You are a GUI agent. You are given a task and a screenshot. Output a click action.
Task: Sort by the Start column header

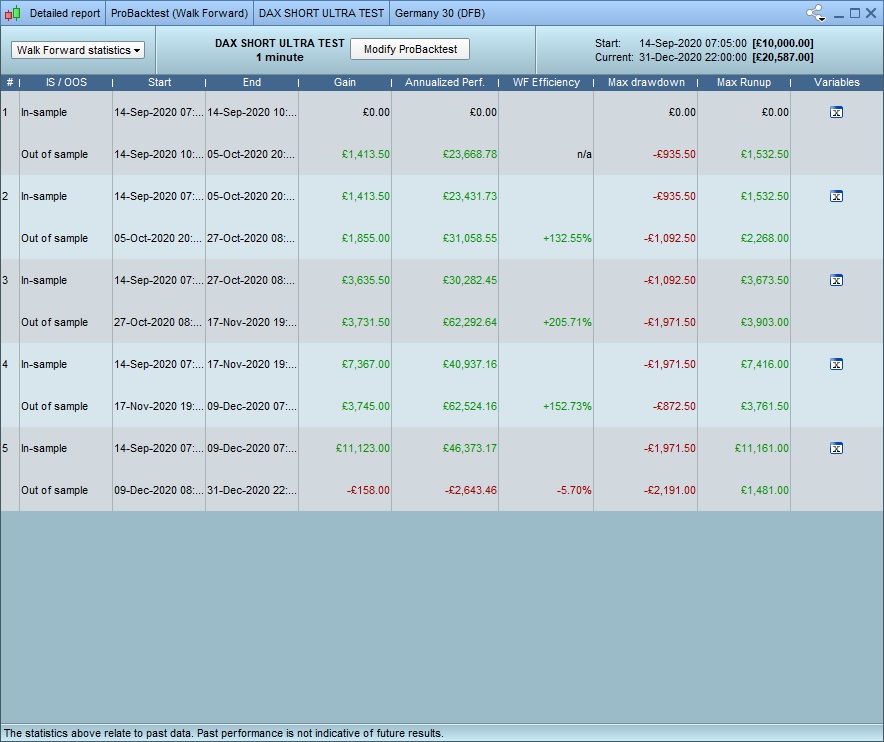pyautogui.click(x=159, y=82)
